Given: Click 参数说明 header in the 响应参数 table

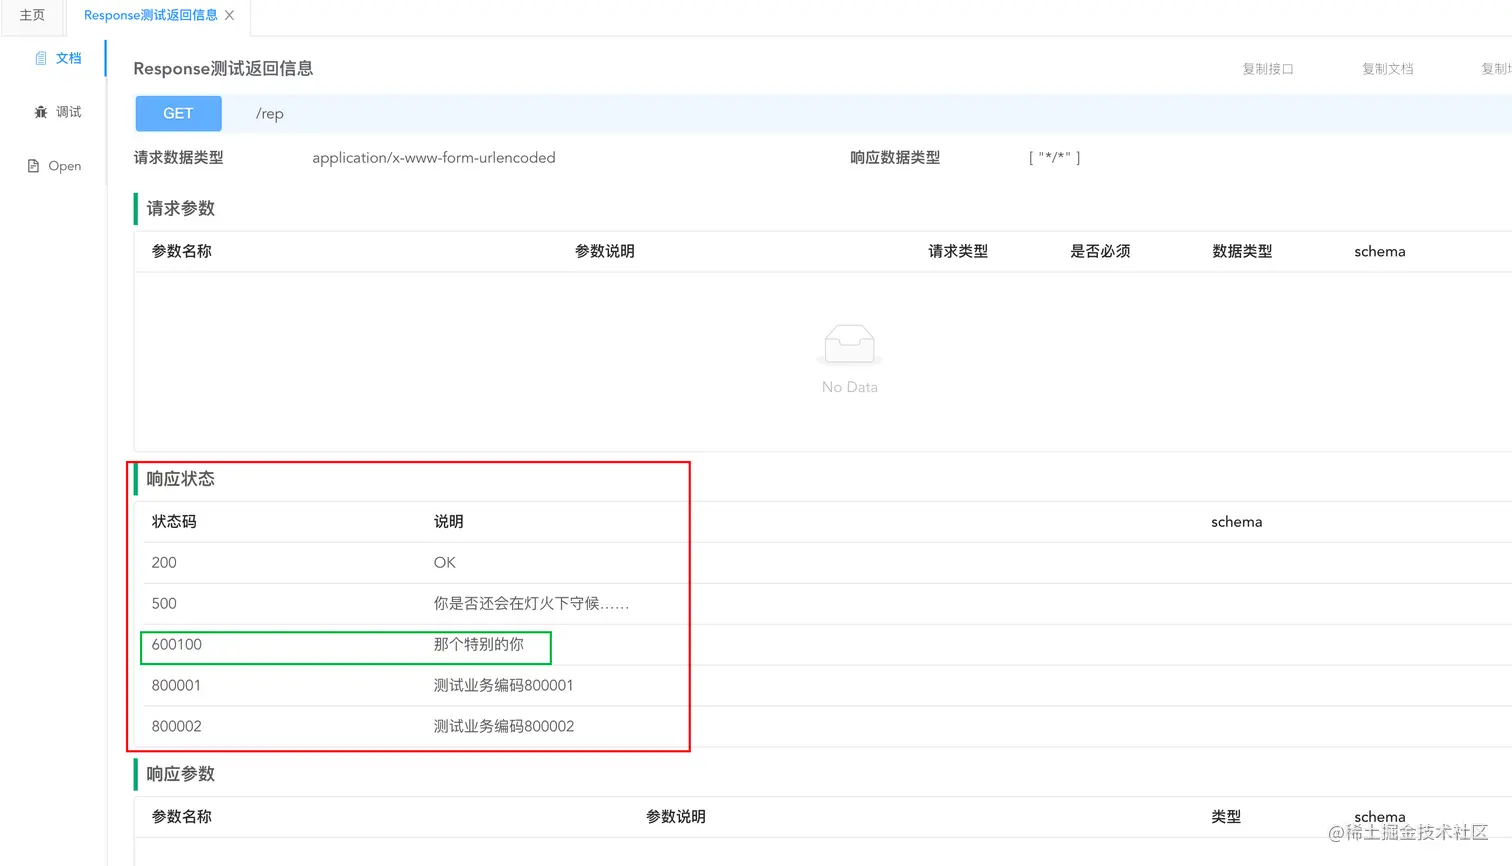Looking at the screenshot, I should (x=676, y=816).
